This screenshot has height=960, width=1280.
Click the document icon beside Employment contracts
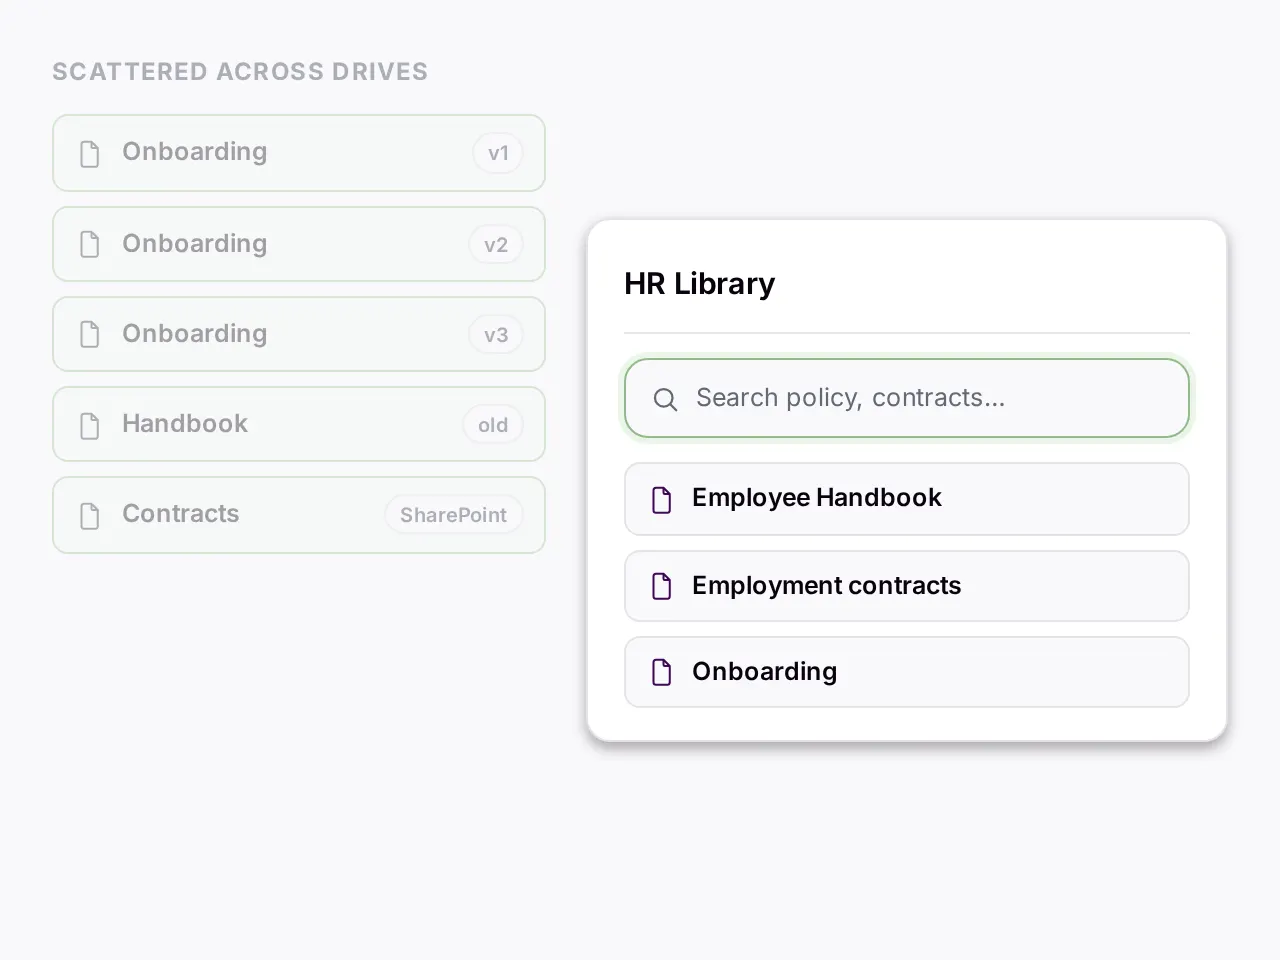pyautogui.click(x=662, y=586)
